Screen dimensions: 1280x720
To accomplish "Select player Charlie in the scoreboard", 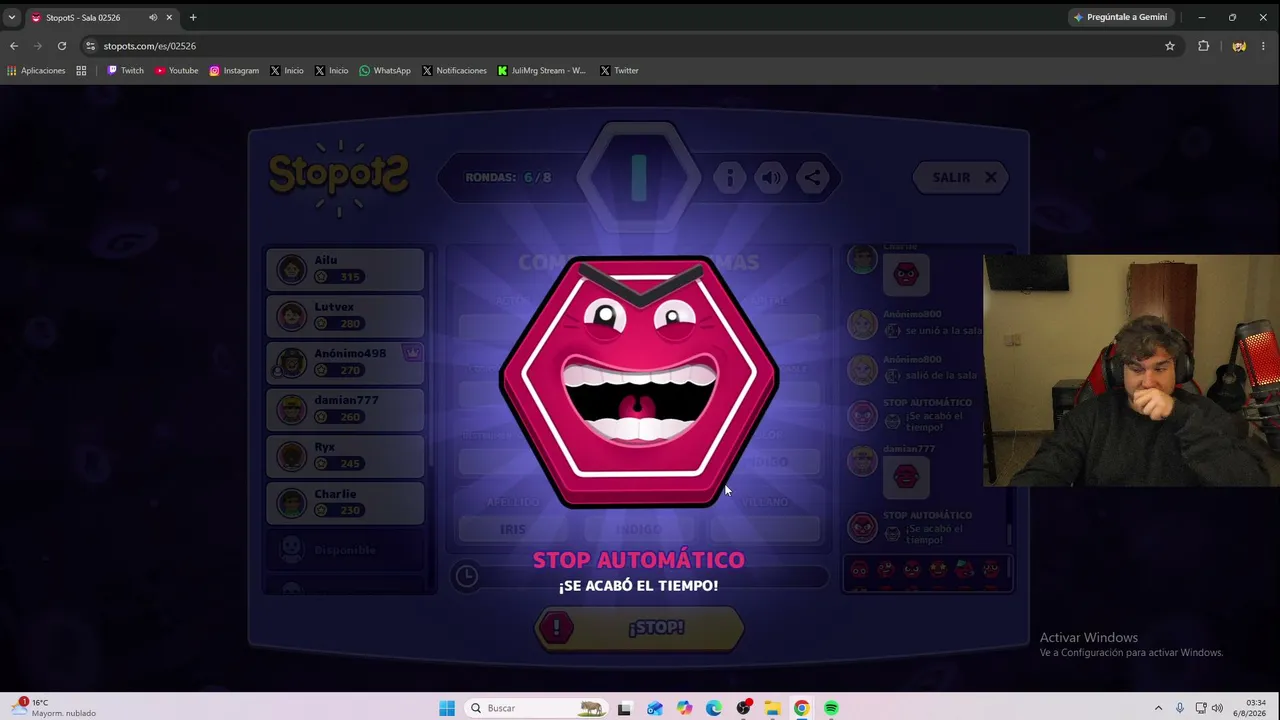I will (x=345, y=503).
